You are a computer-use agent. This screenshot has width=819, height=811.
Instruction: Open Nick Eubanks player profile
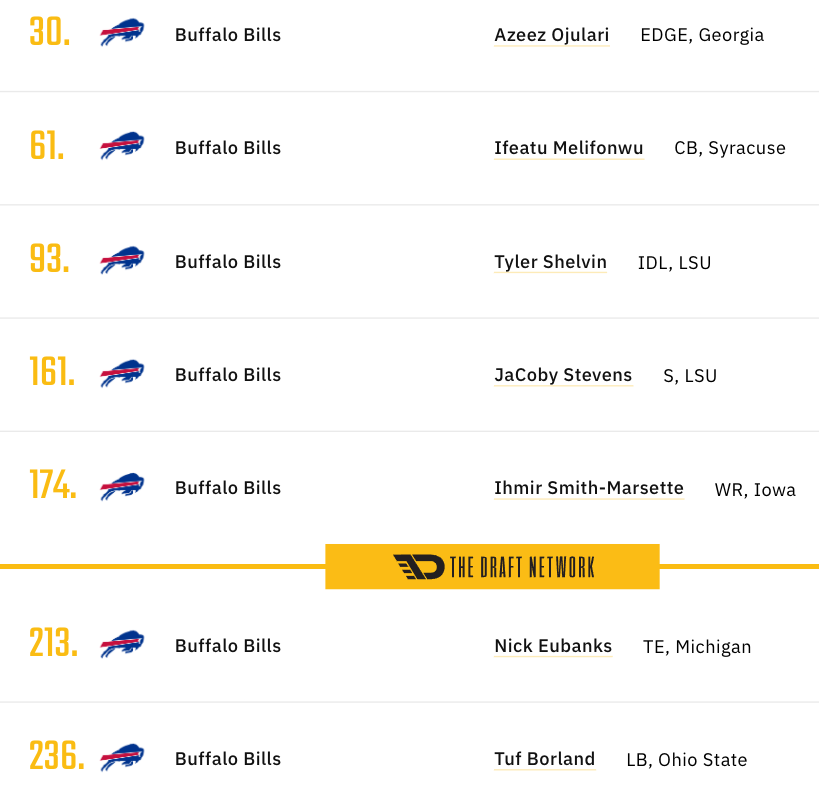click(x=553, y=646)
